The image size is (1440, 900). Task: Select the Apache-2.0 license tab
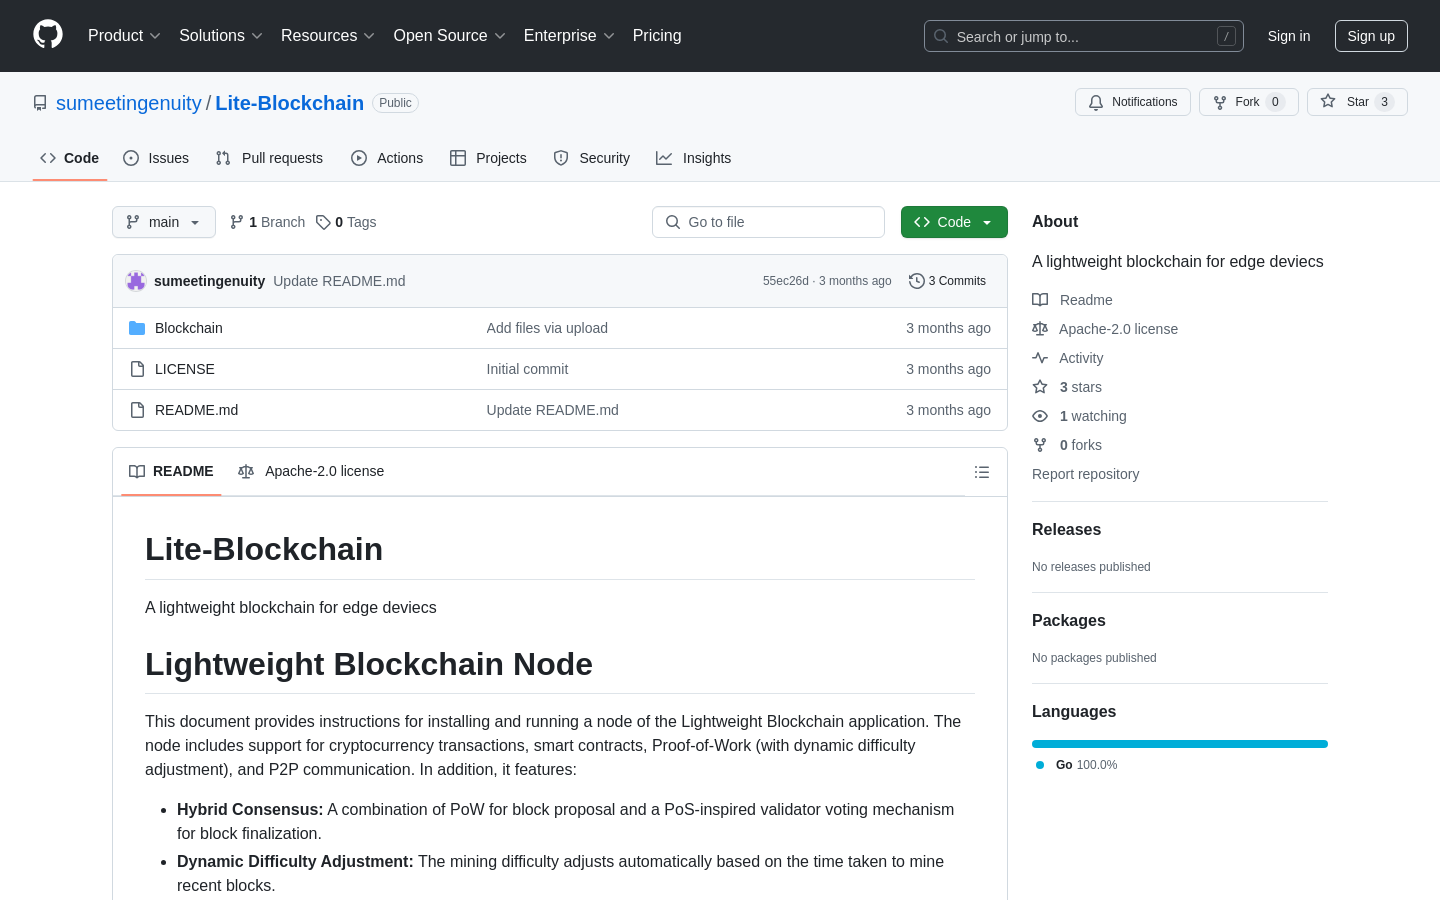(311, 471)
